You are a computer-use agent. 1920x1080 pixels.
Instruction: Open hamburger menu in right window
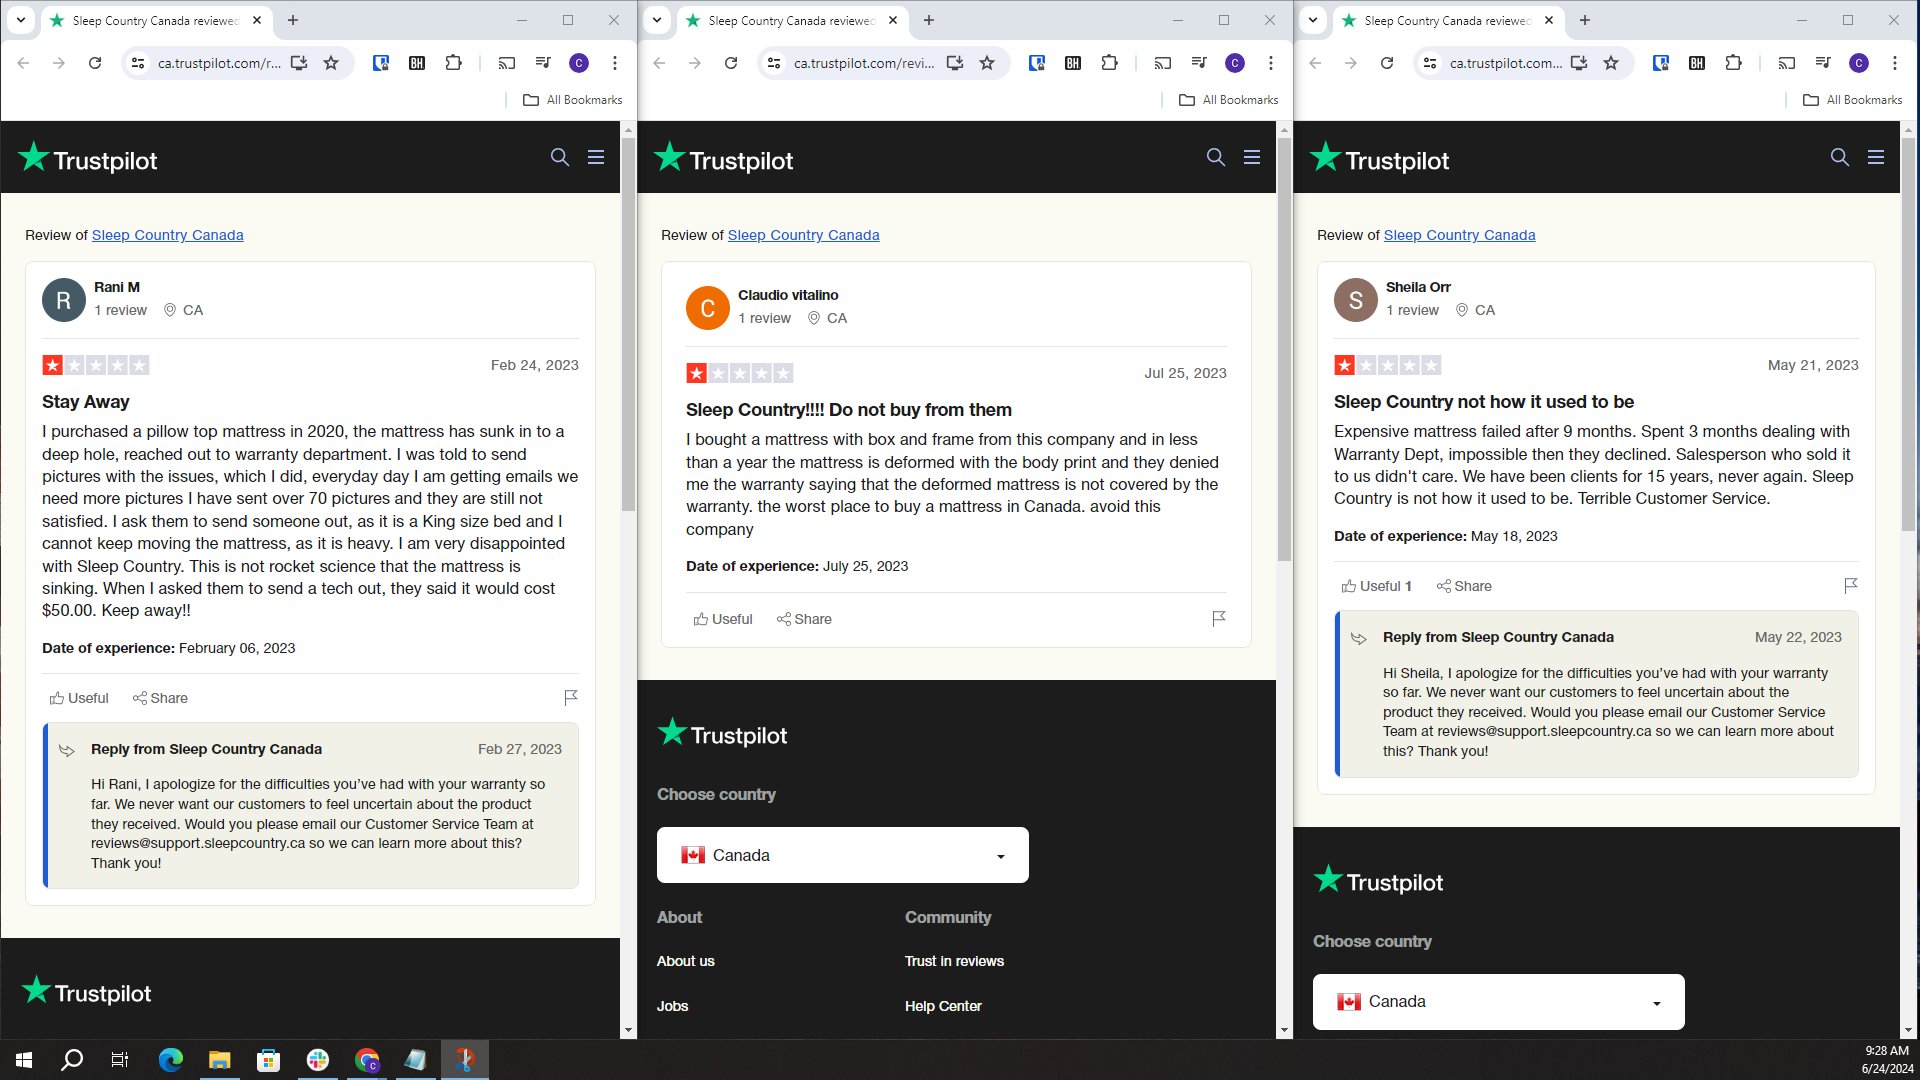click(1876, 157)
